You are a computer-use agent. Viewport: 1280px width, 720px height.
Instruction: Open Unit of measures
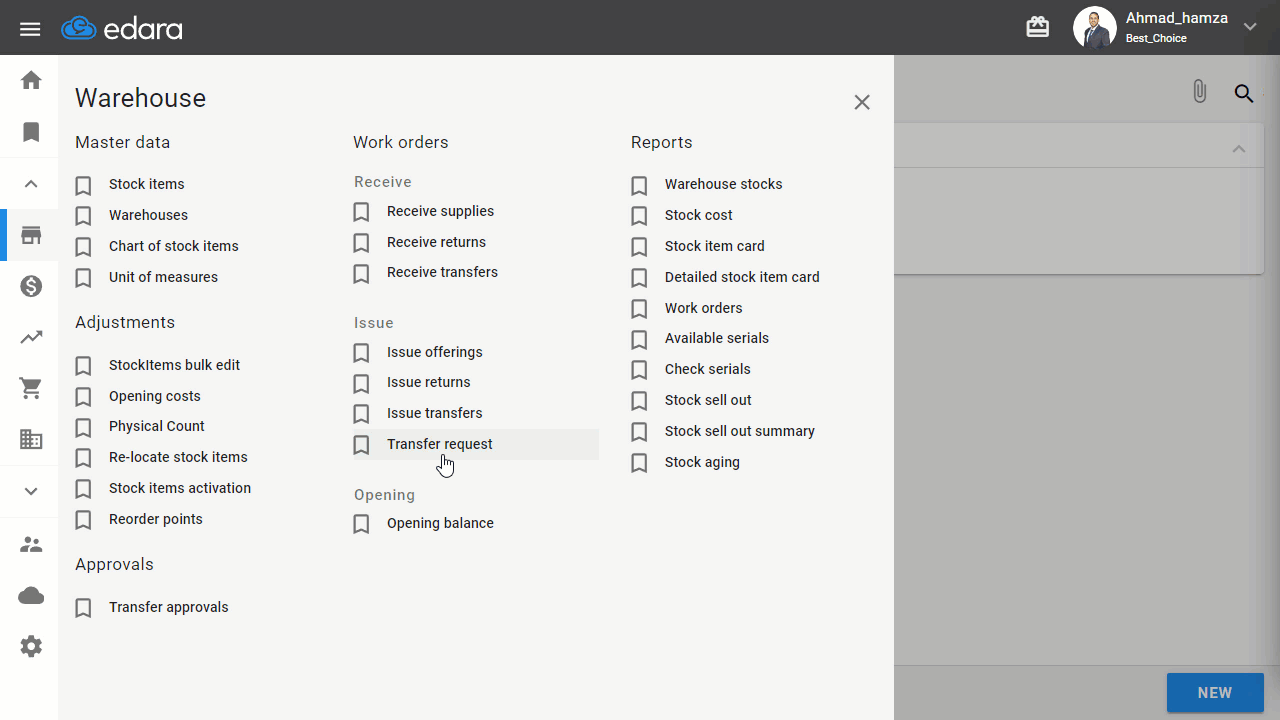coord(163,277)
